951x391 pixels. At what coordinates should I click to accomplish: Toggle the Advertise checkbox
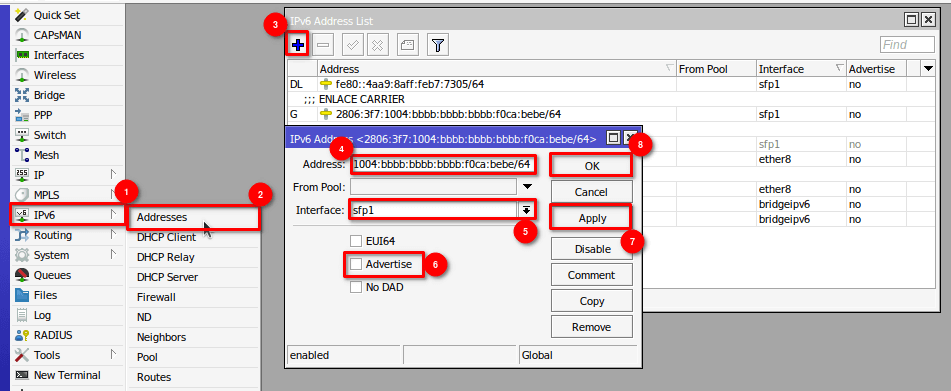(x=356, y=264)
